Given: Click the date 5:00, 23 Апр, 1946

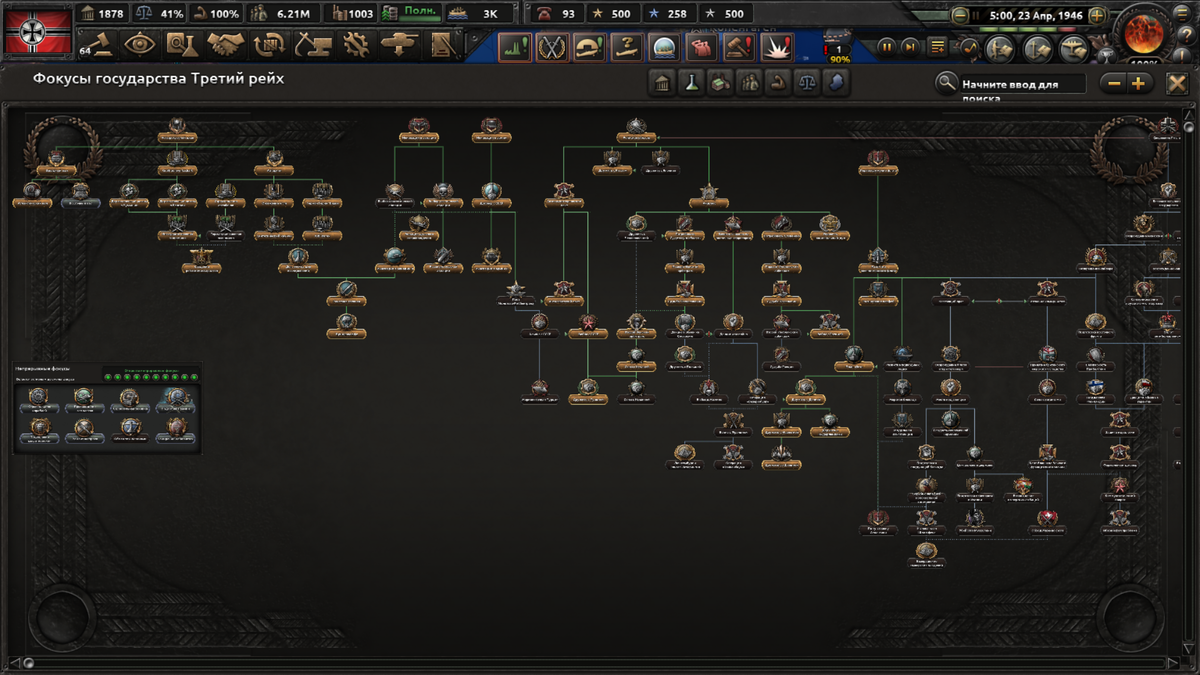Looking at the screenshot, I should tap(1035, 15).
